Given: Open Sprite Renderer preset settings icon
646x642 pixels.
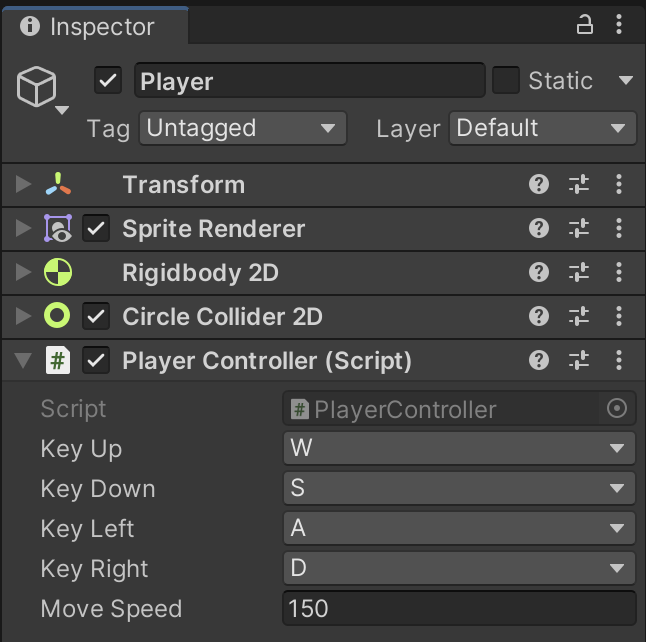Looking at the screenshot, I should [579, 229].
